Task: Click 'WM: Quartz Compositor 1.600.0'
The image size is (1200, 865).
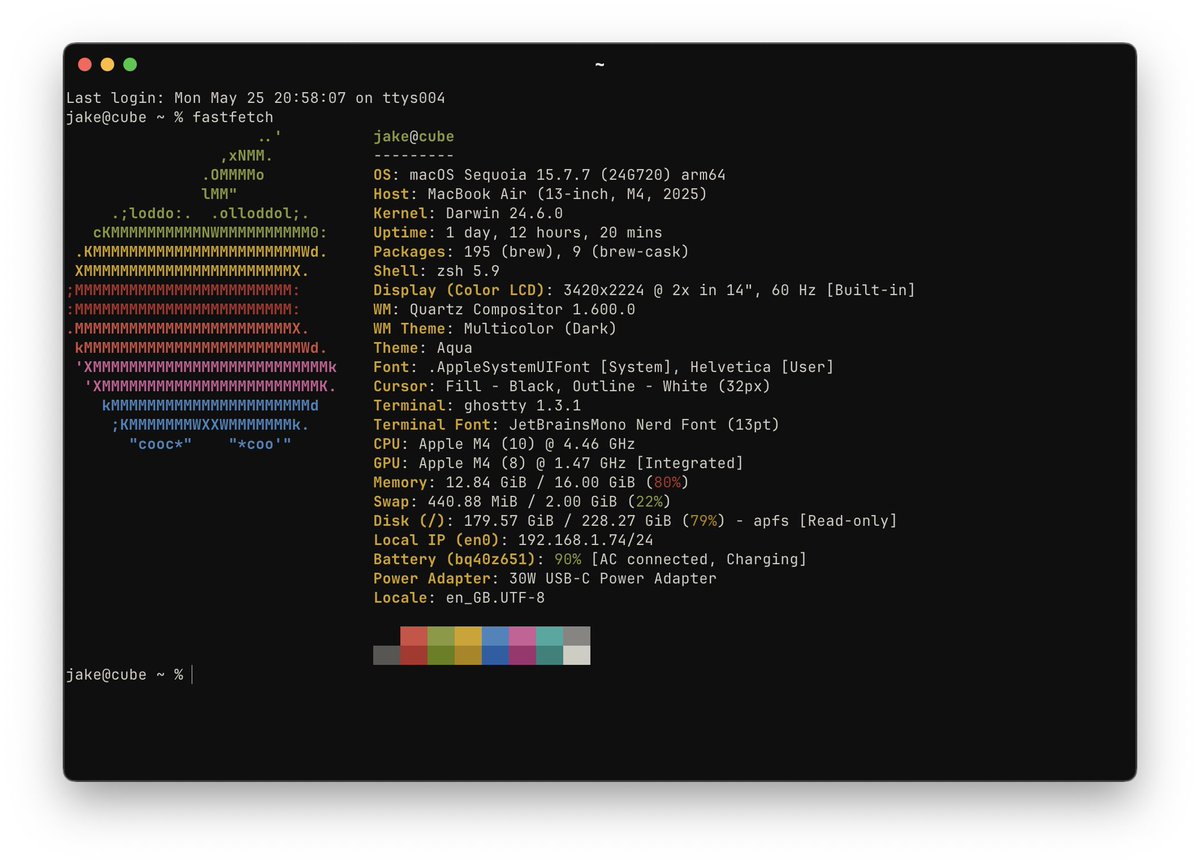Action: point(504,309)
